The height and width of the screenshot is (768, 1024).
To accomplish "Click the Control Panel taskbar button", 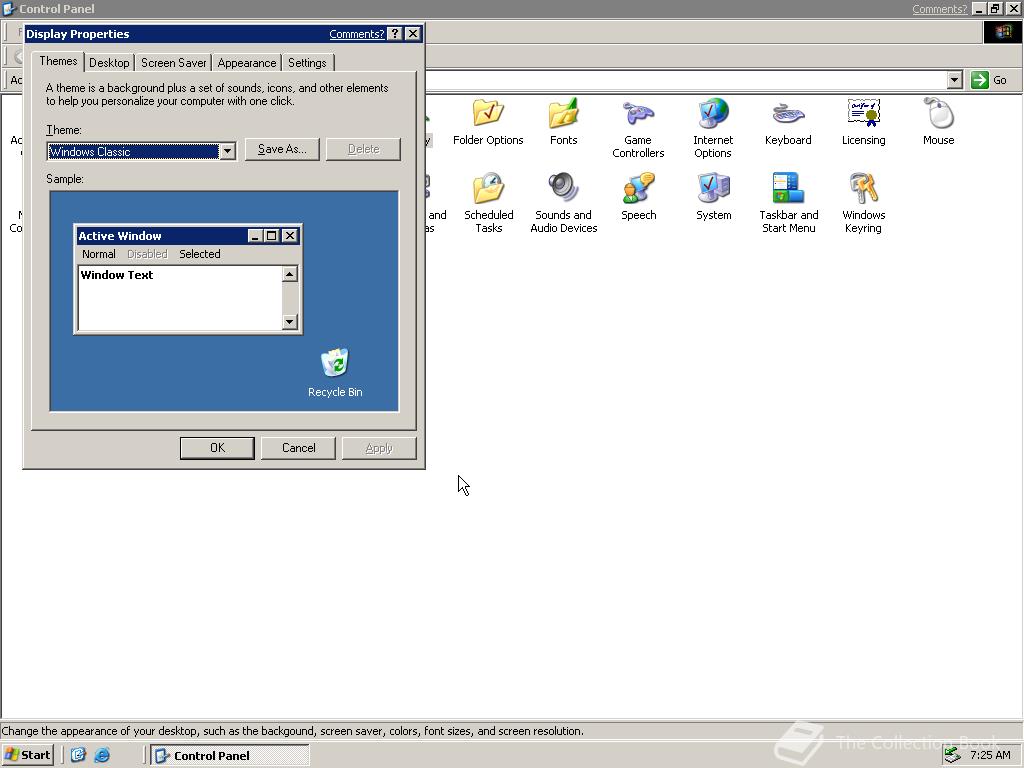I will [229, 755].
